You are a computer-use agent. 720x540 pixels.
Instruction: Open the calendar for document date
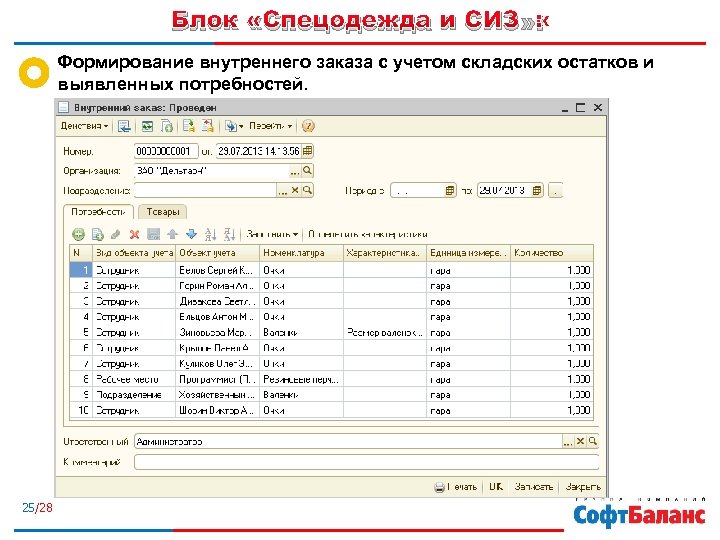click(308, 151)
